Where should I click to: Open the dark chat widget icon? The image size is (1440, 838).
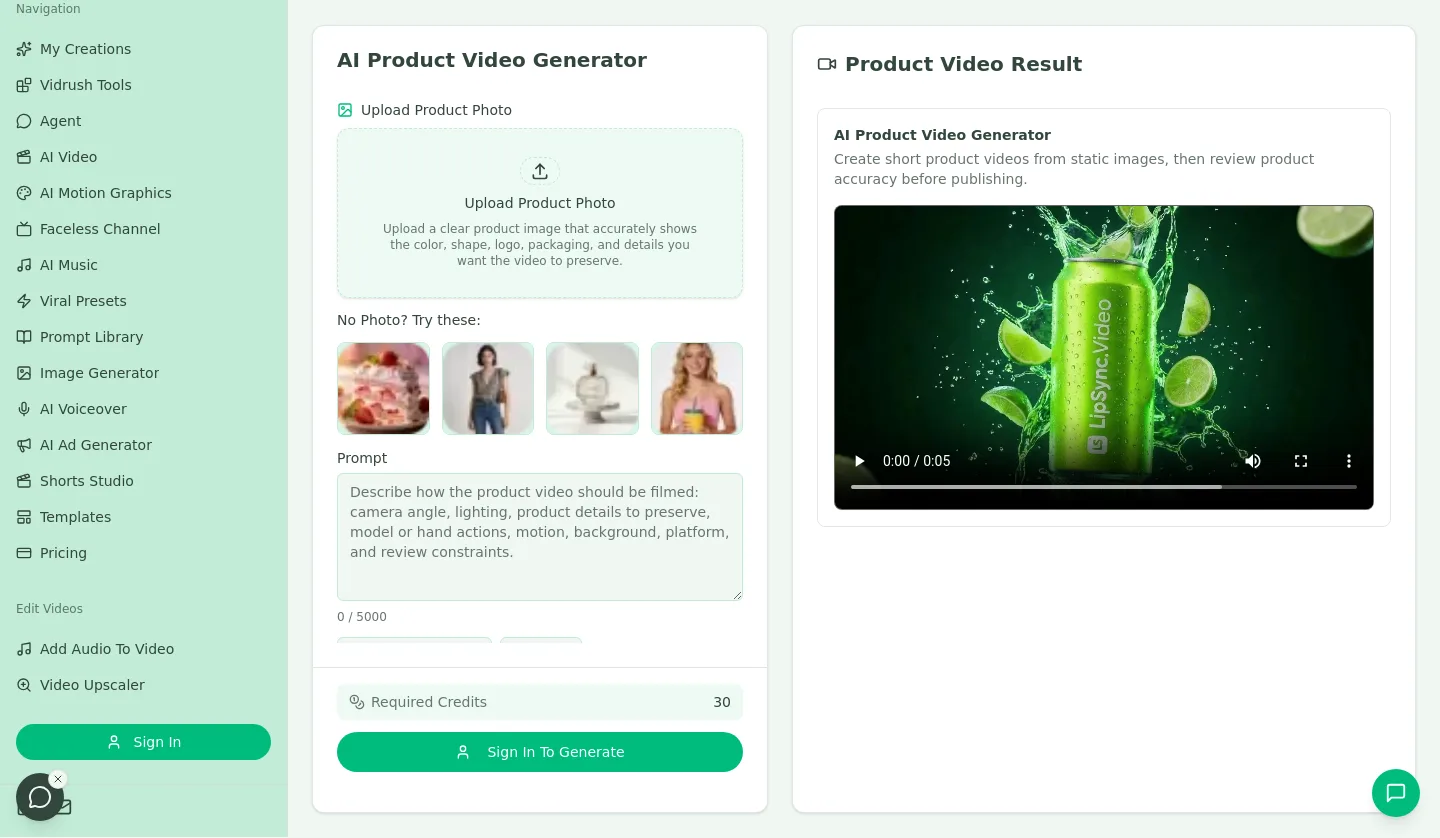(x=40, y=797)
